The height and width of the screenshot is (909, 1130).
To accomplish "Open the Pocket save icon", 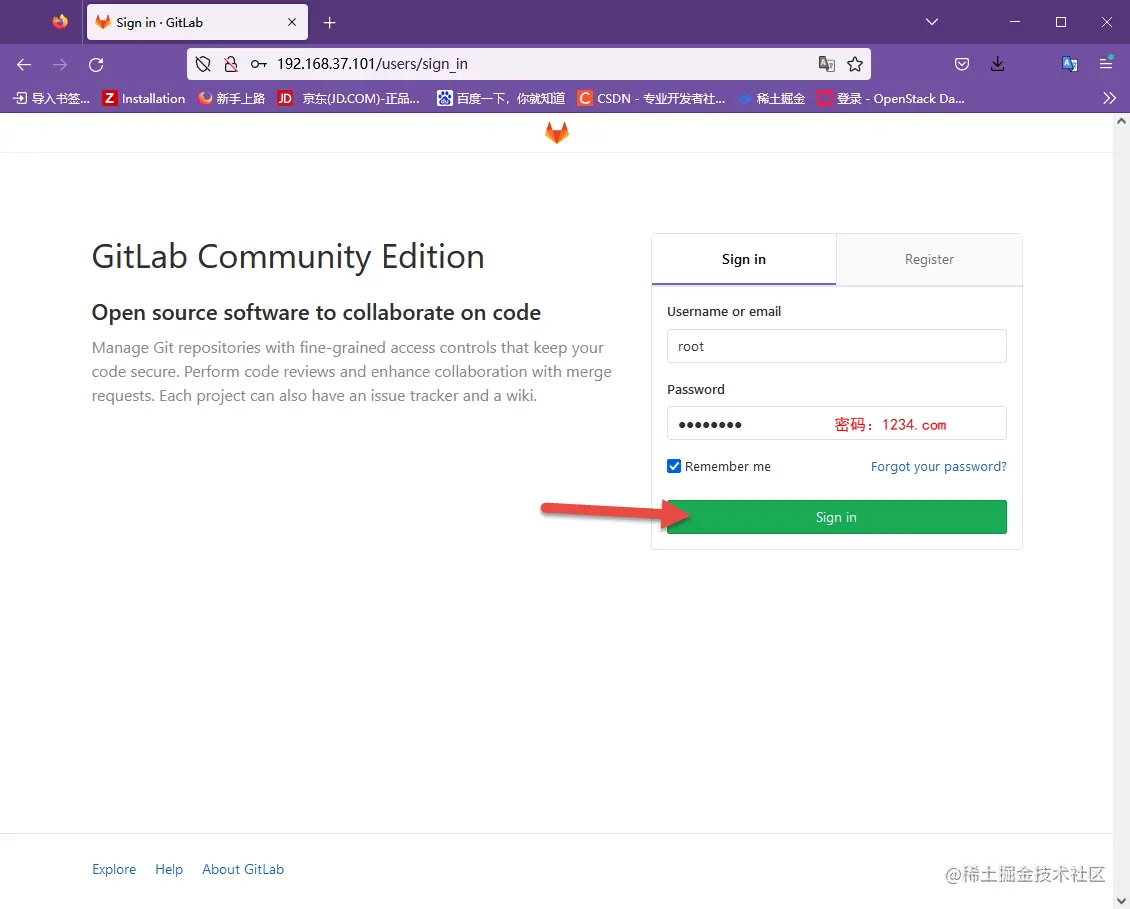I will [961, 64].
